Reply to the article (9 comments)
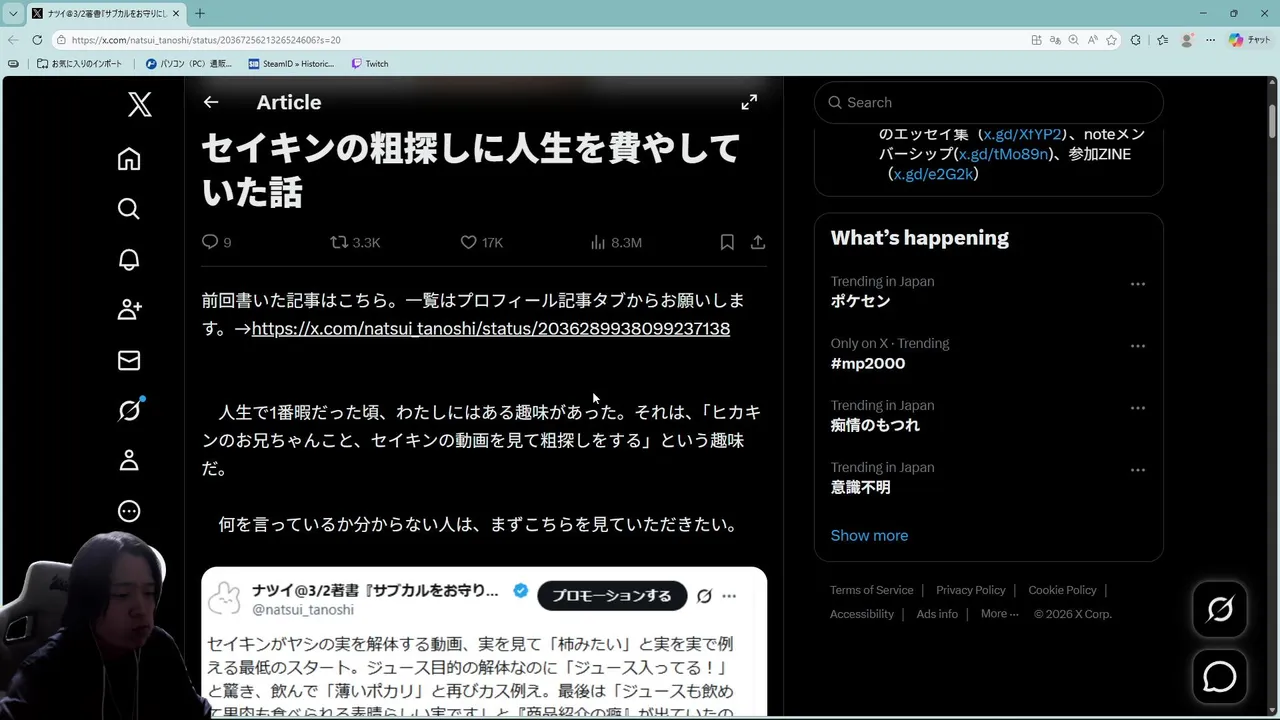 (216, 242)
